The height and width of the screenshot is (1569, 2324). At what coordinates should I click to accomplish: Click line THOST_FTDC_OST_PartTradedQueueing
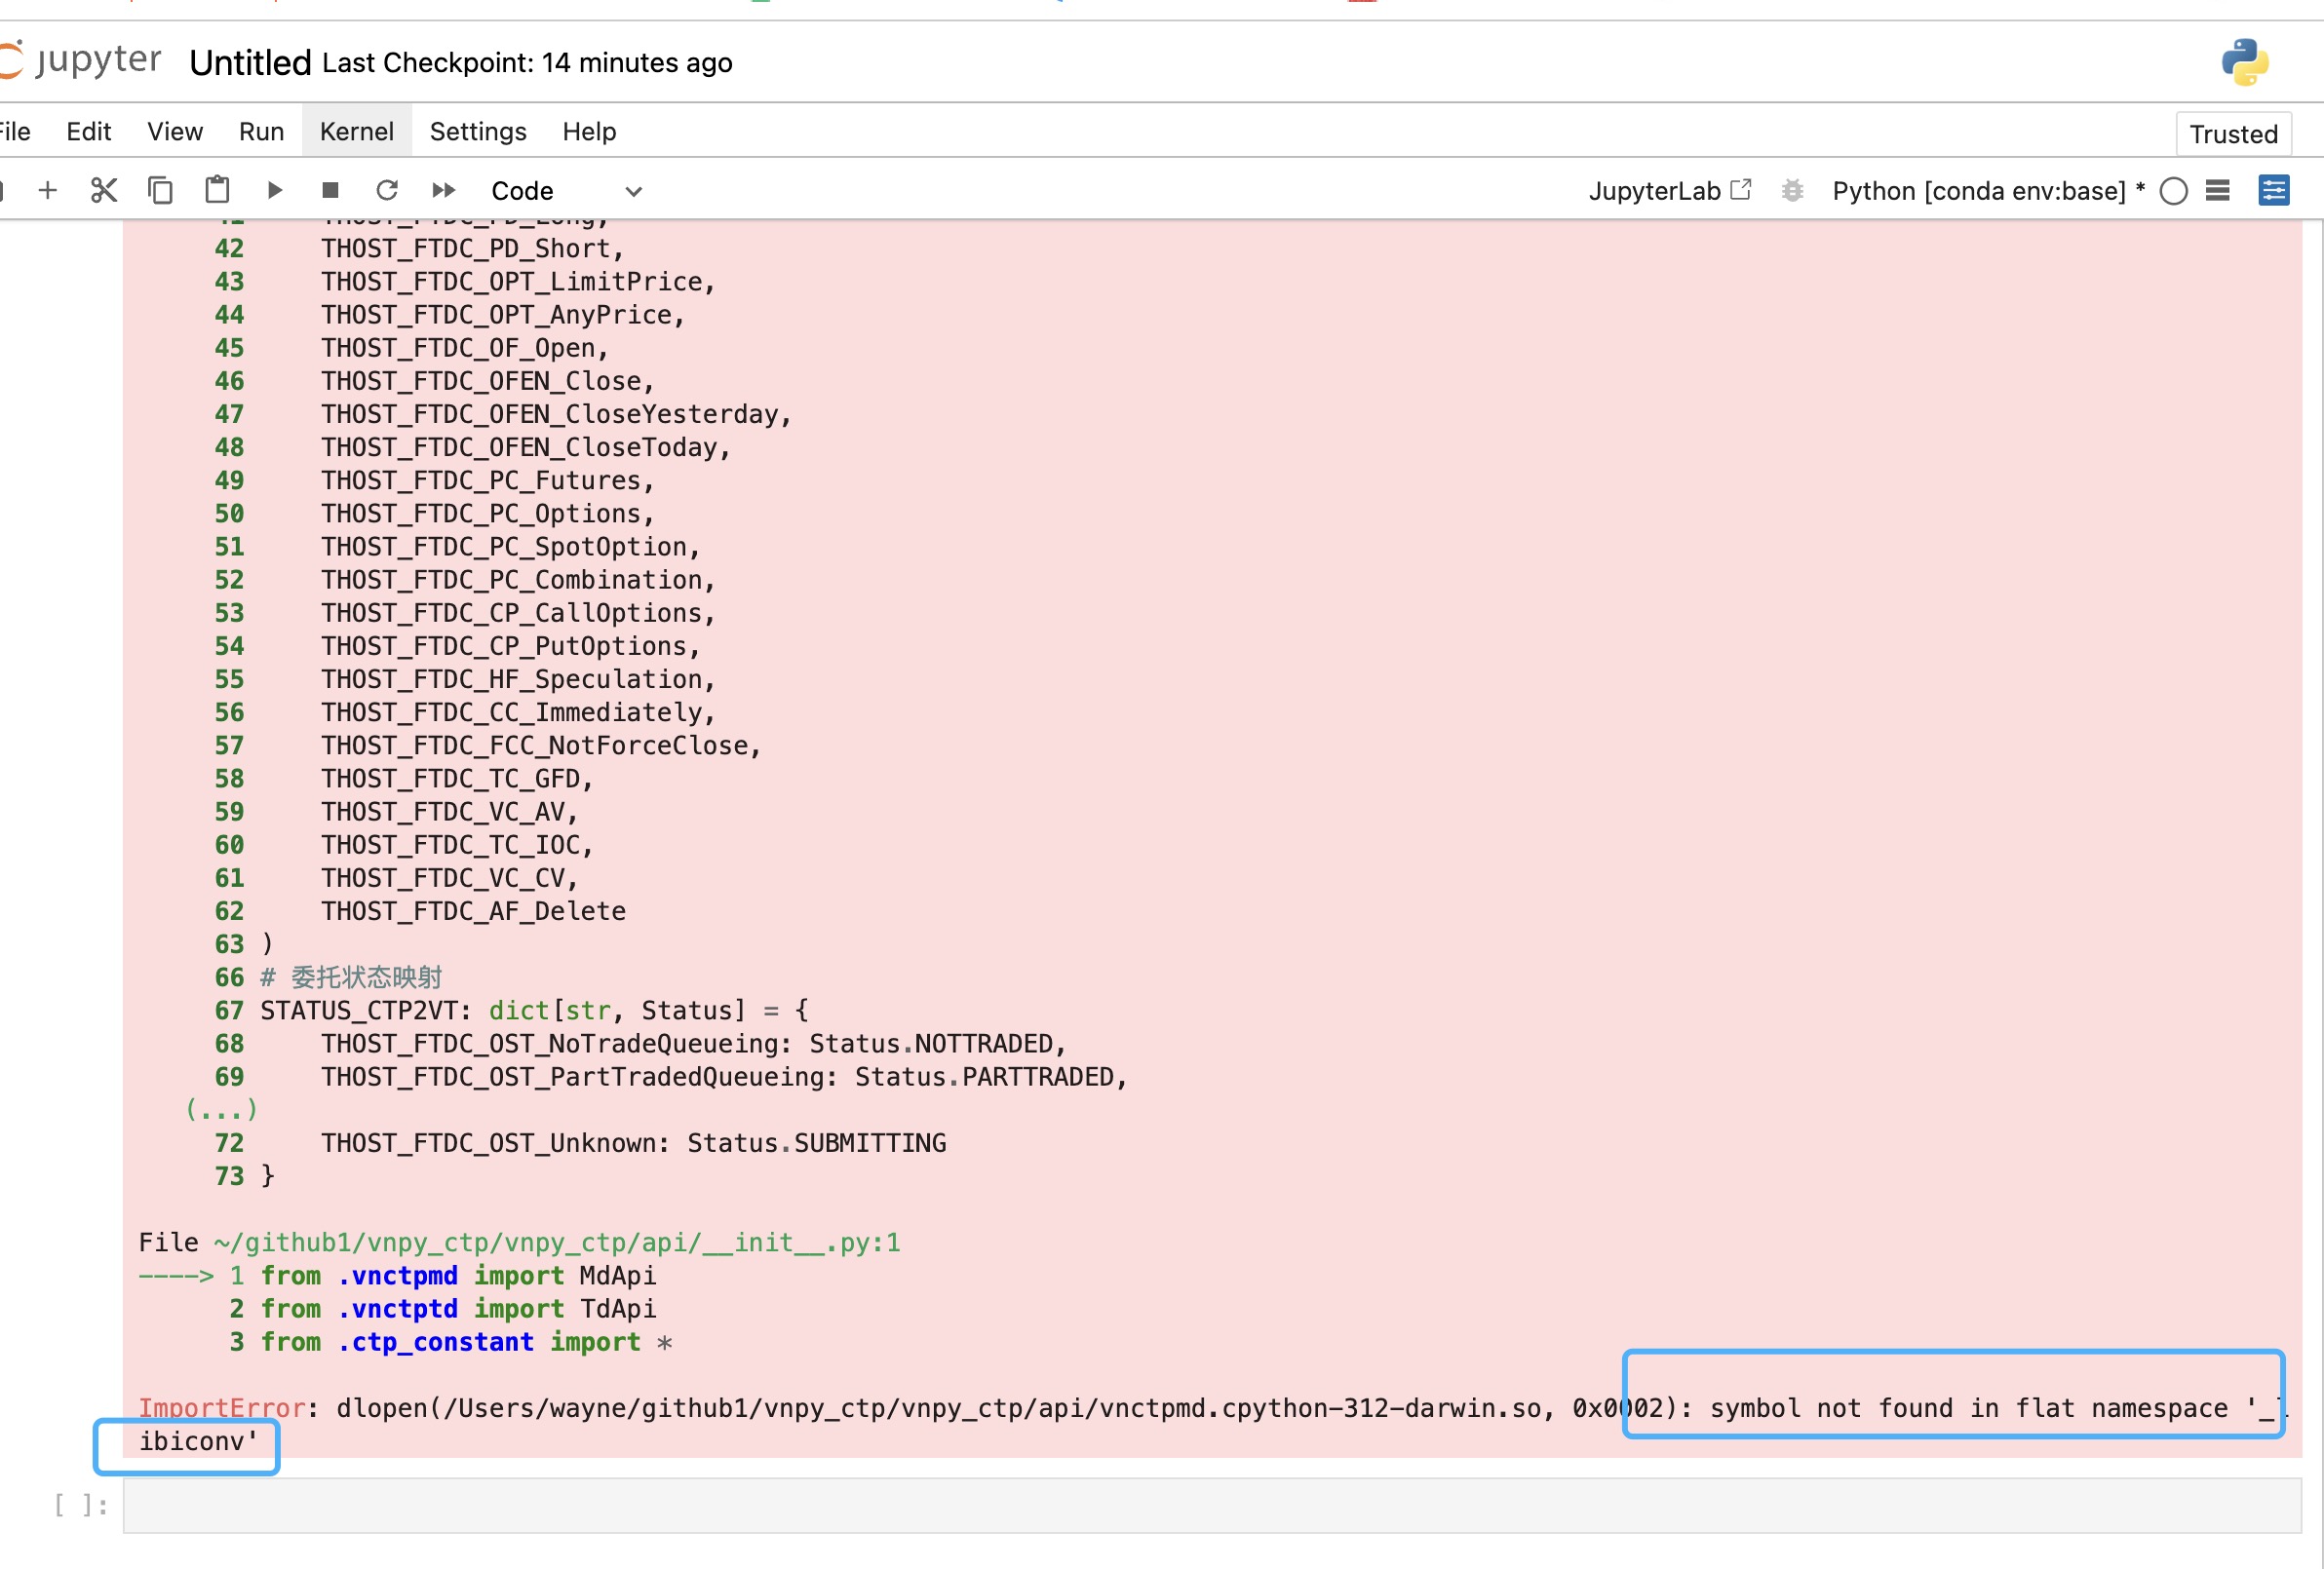(724, 1077)
